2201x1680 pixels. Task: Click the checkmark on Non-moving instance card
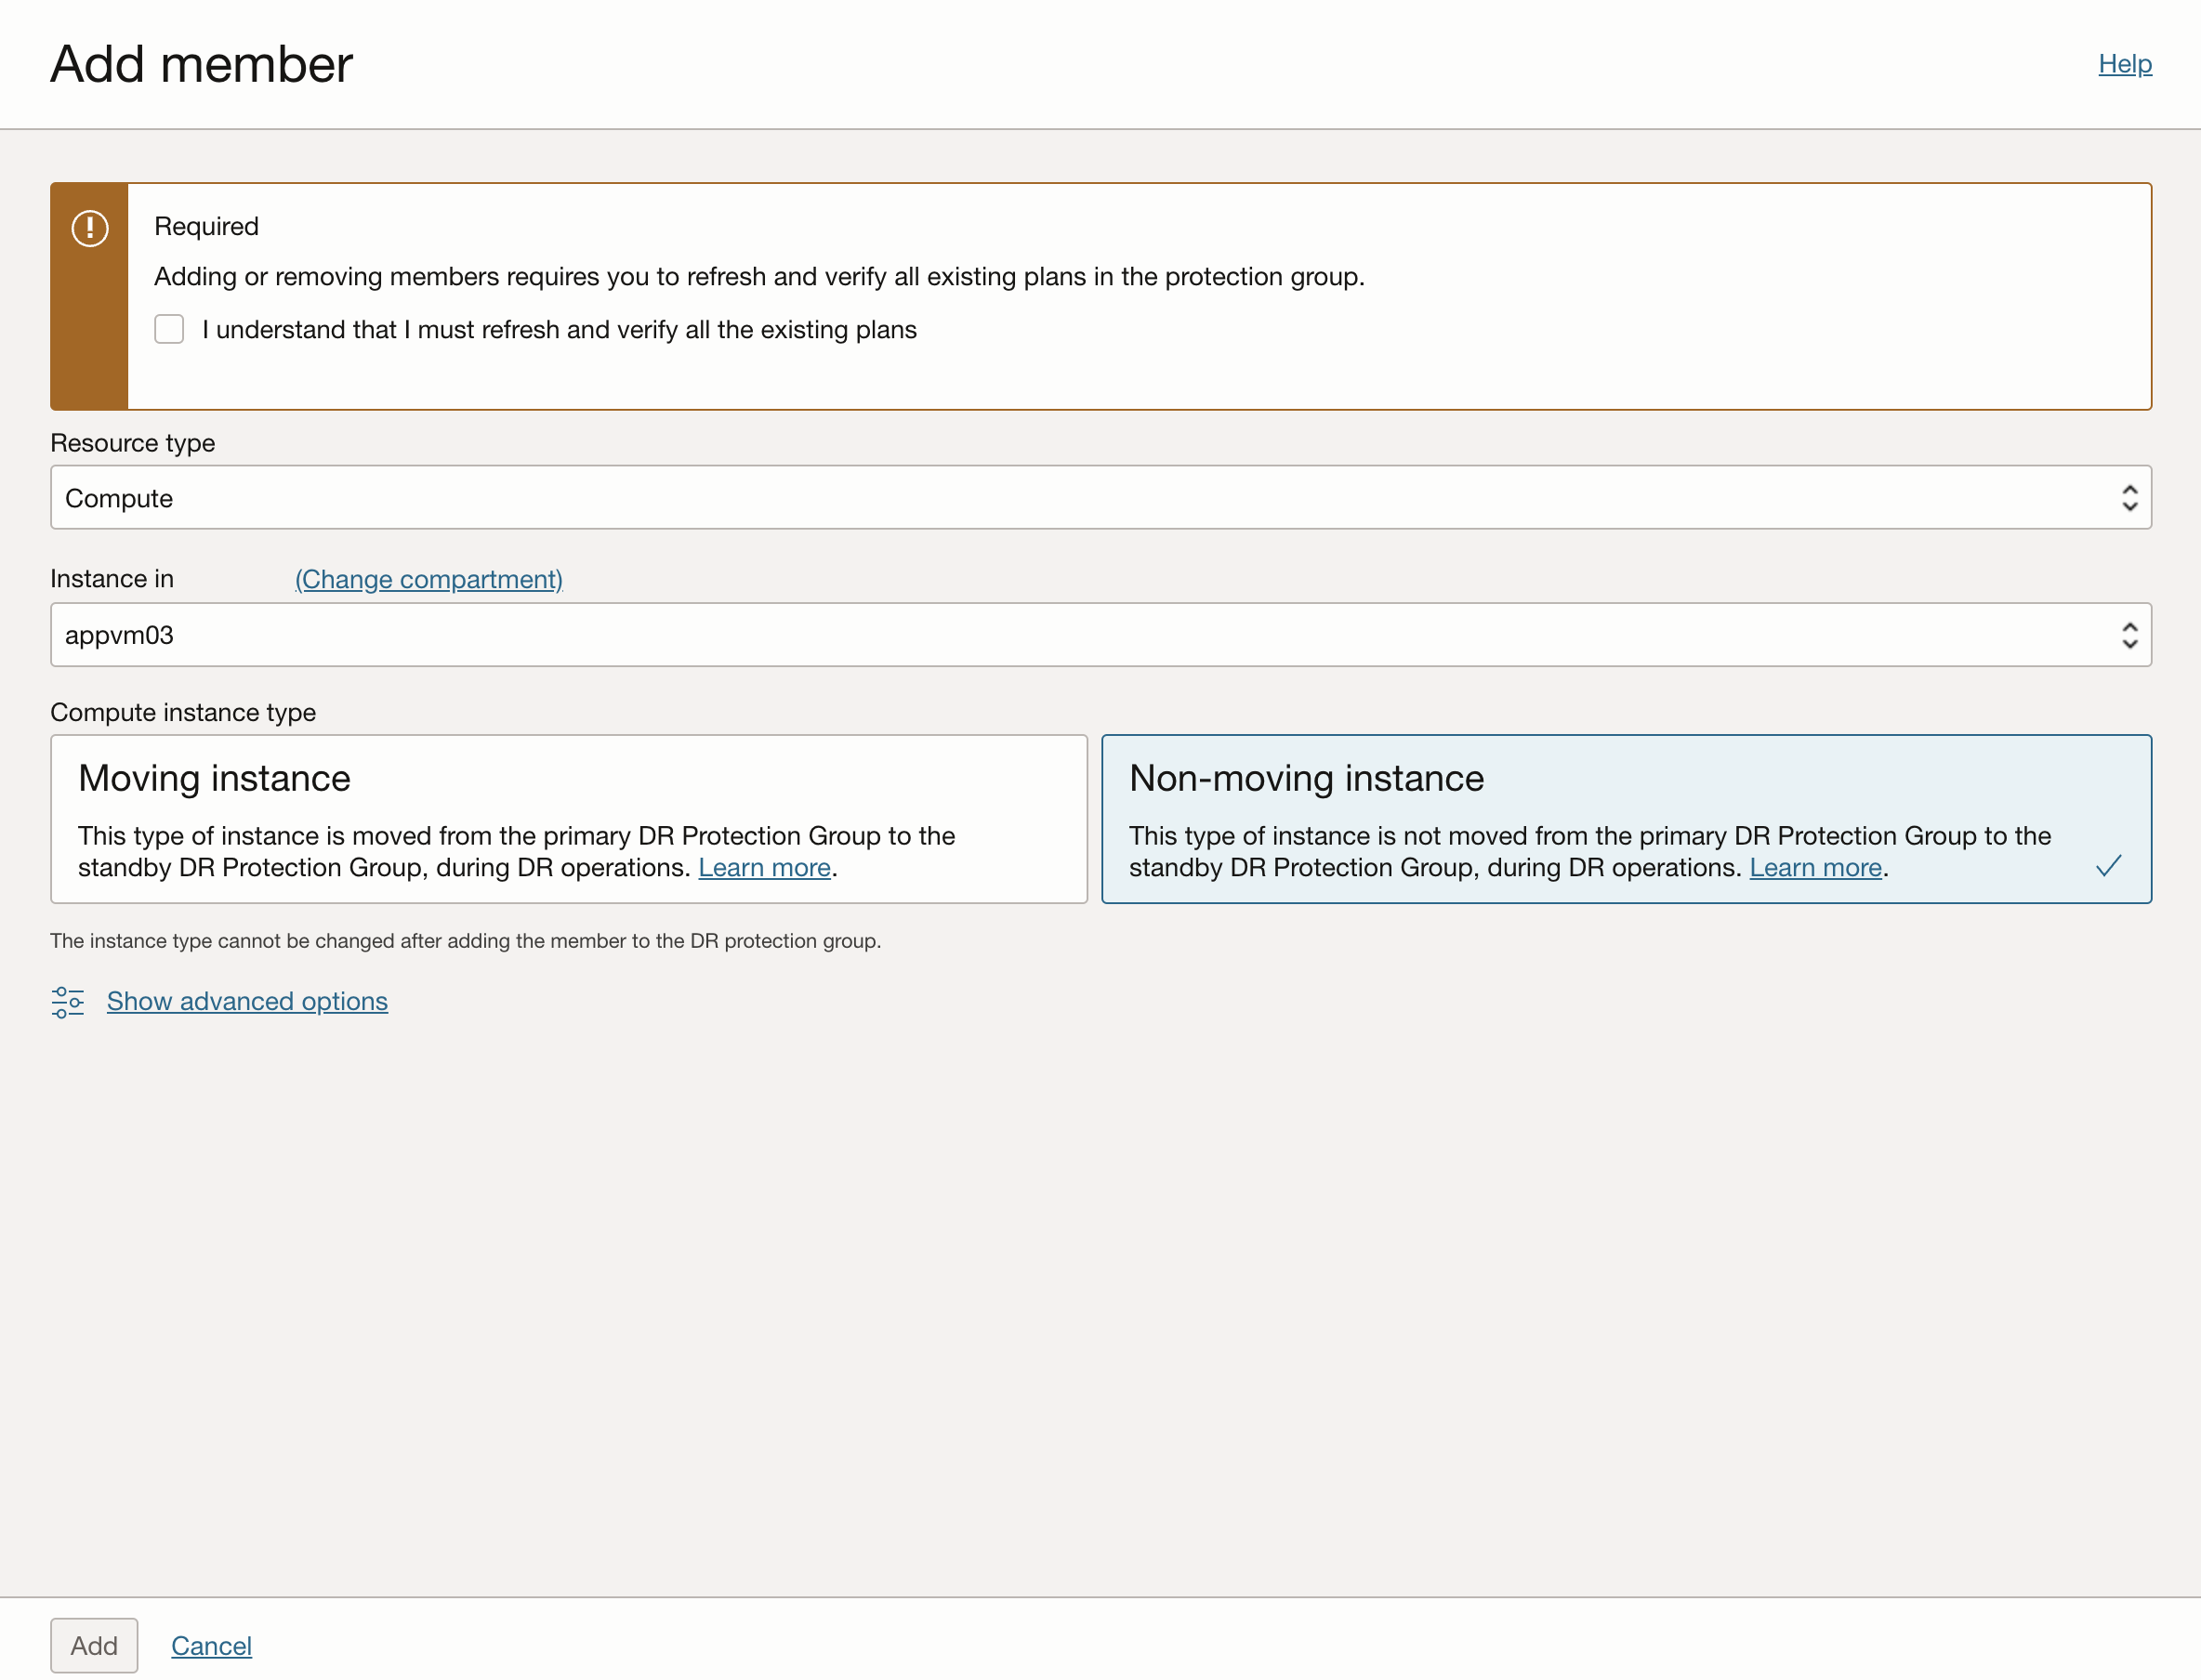2108,866
